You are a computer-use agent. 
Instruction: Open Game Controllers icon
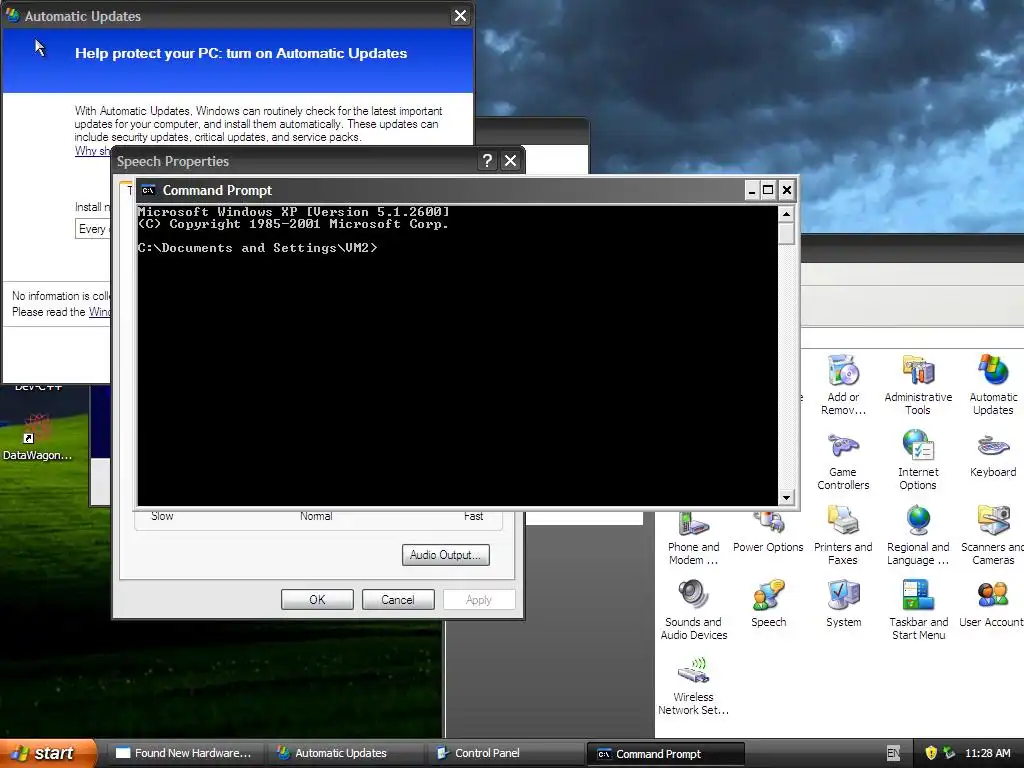(843, 460)
